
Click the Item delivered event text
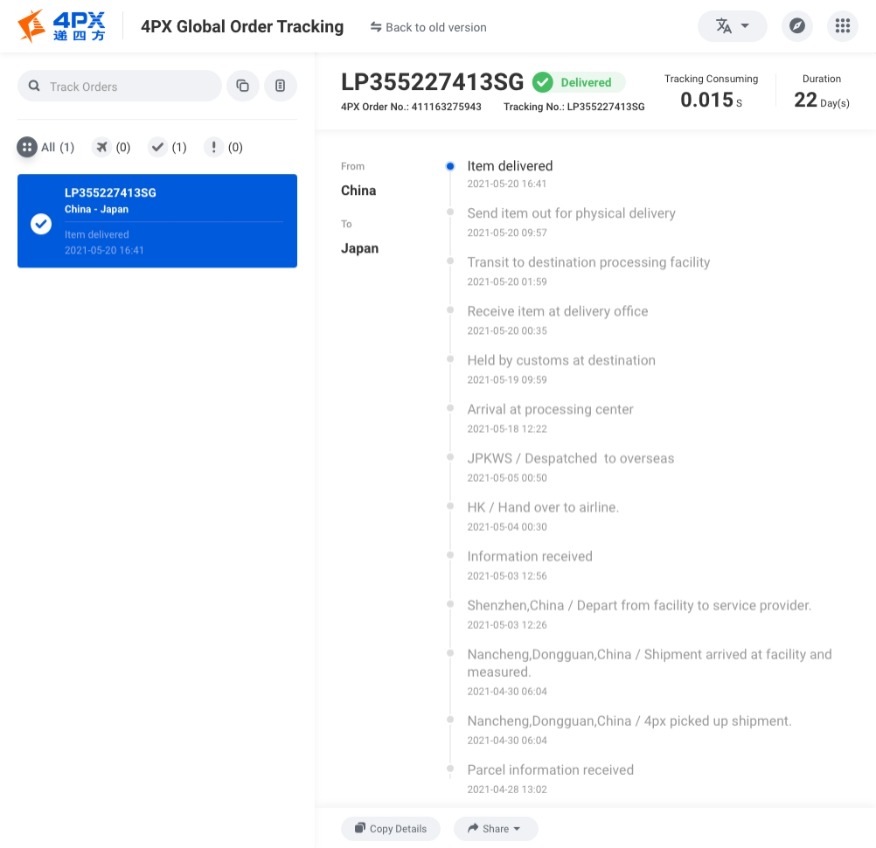(x=510, y=166)
